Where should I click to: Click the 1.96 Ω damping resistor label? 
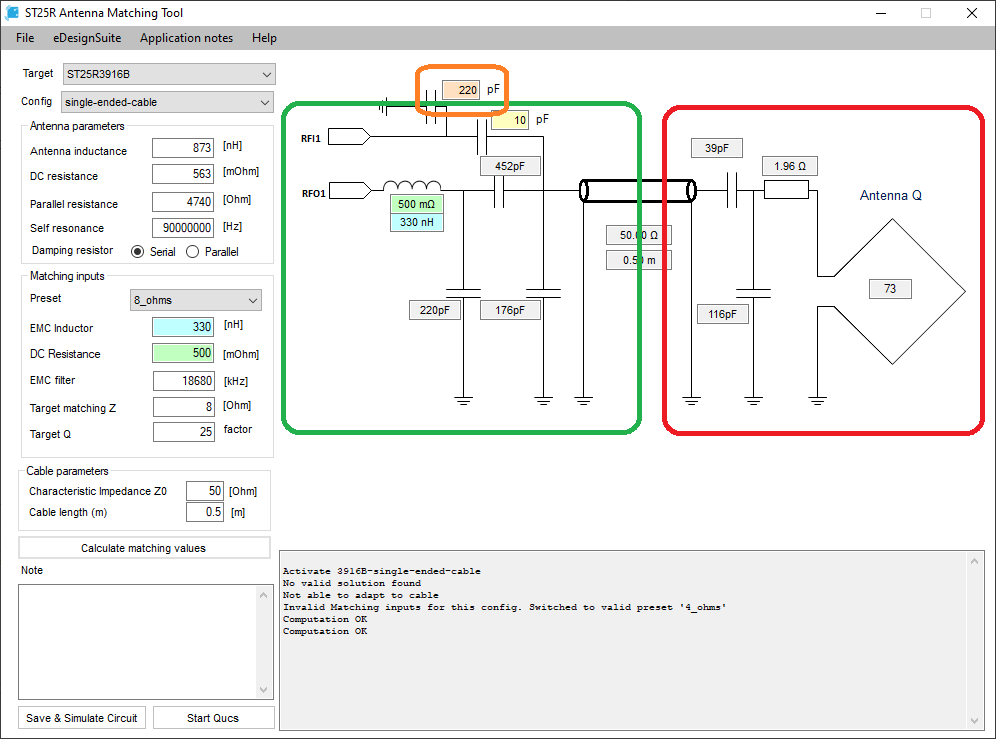(790, 166)
